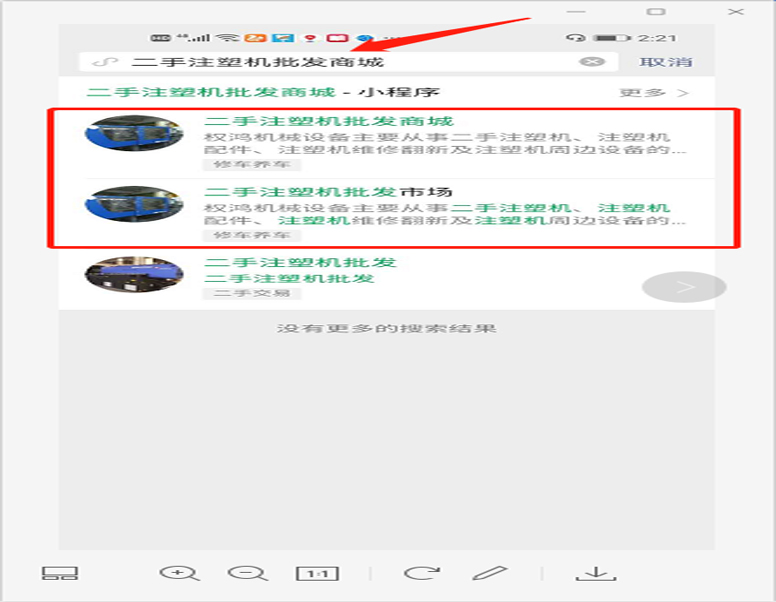776x602 pixels.
Task: Click the Wi-Fi status icon
Action: (x=227, y=38)
